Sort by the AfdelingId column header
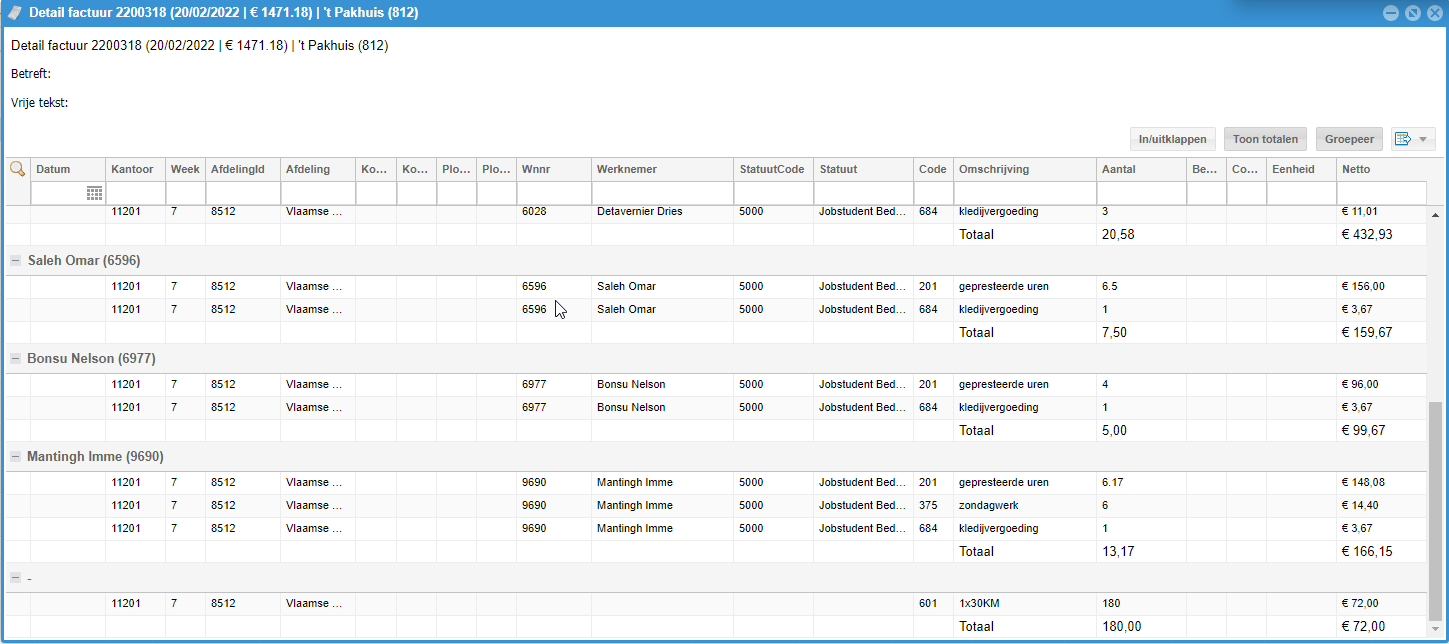The image size is (1449, 644). coord(243,169)
